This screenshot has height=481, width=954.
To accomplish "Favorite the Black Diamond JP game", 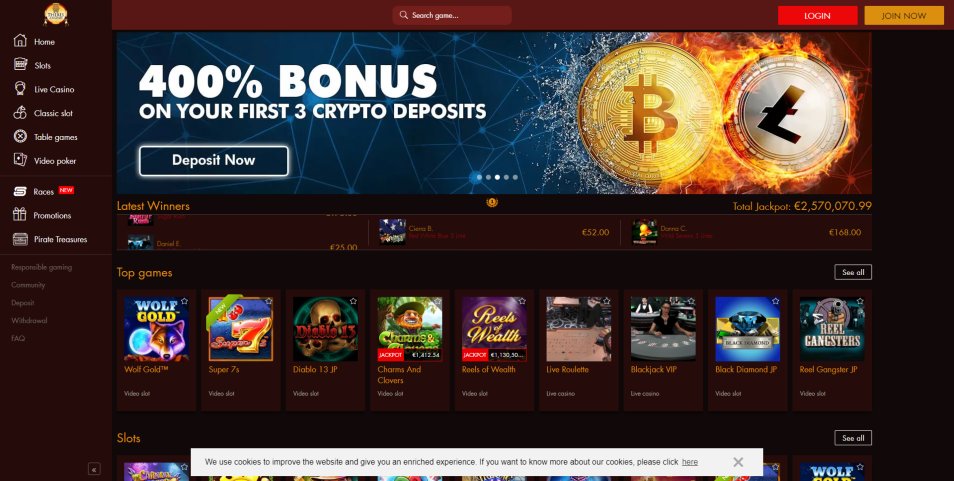I will click(x=776, y=301).
